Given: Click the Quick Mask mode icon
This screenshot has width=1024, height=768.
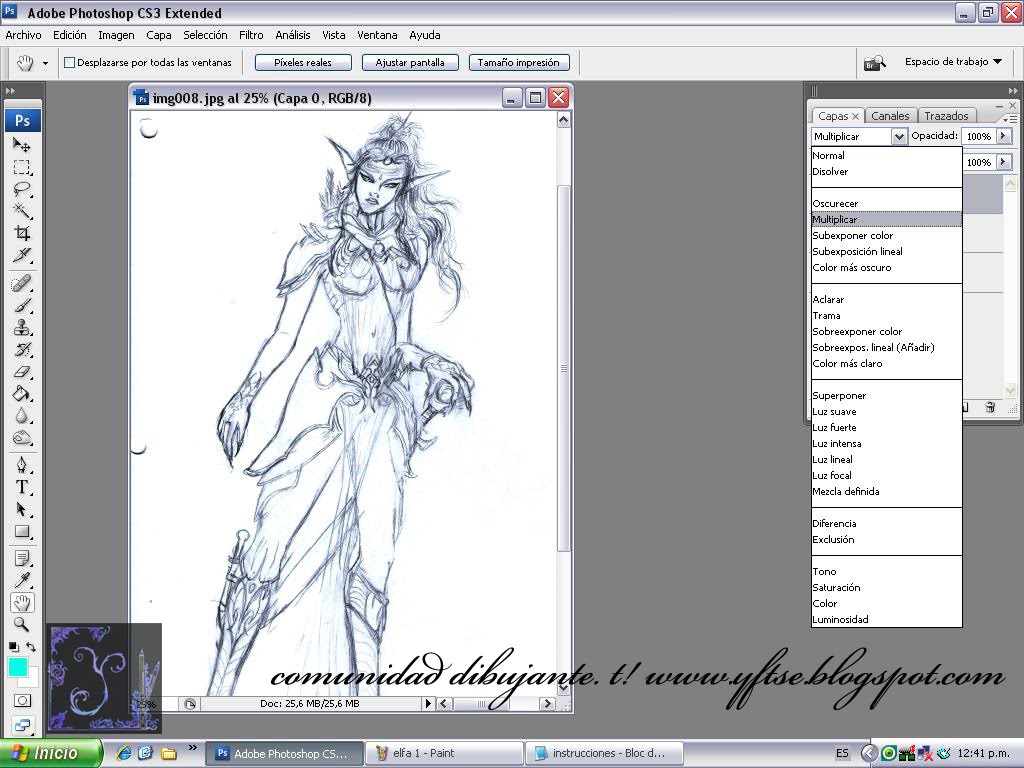Looking at the screenshot, I should (x=22, y=701).
